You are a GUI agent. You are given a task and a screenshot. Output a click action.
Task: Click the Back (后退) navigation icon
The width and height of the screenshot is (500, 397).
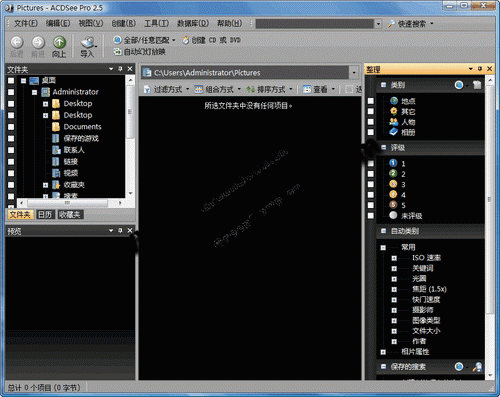tap(17, 43)
